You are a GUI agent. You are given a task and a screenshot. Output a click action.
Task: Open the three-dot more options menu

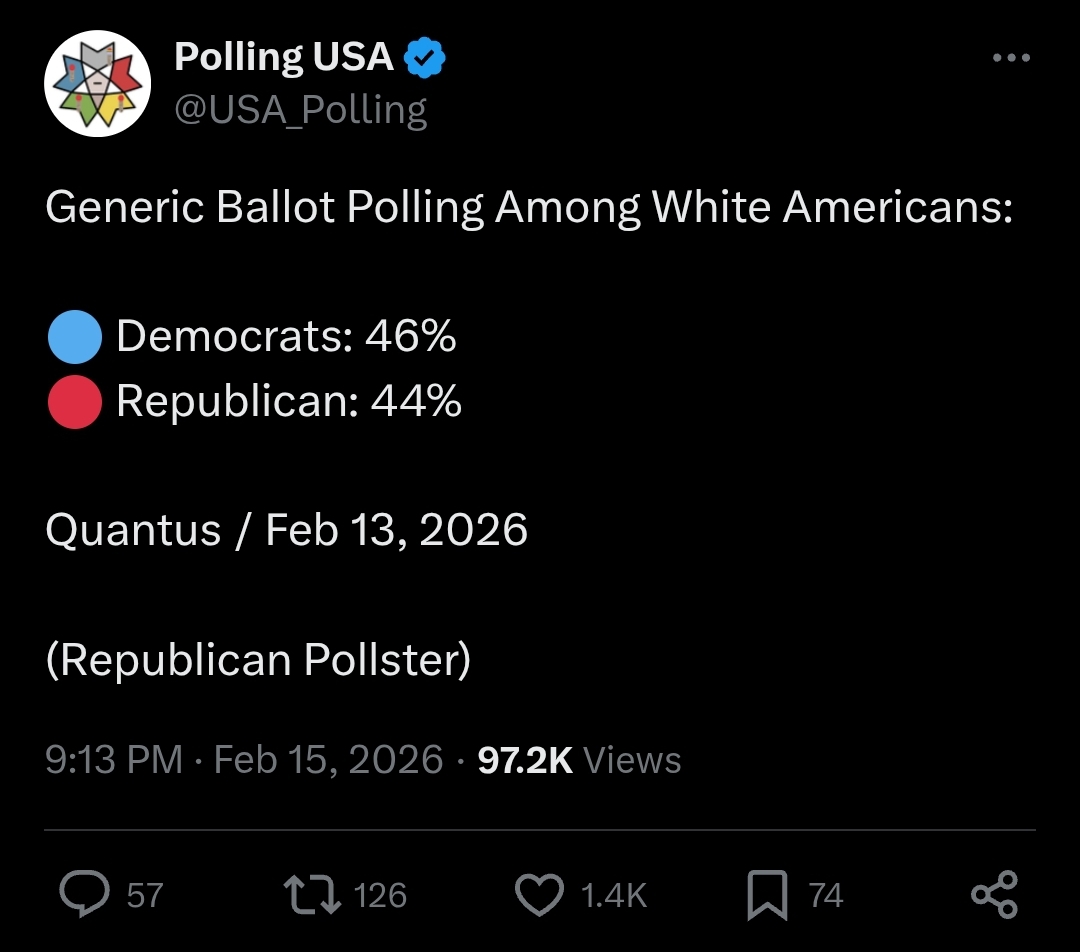[1011, 58]
